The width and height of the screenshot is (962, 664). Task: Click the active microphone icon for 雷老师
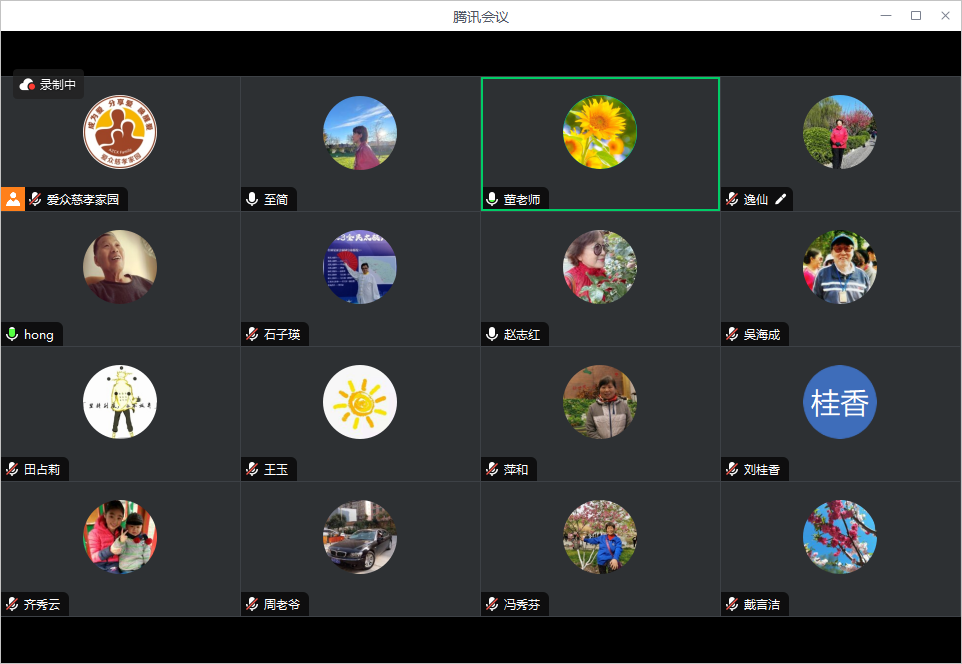click(492, 199)
